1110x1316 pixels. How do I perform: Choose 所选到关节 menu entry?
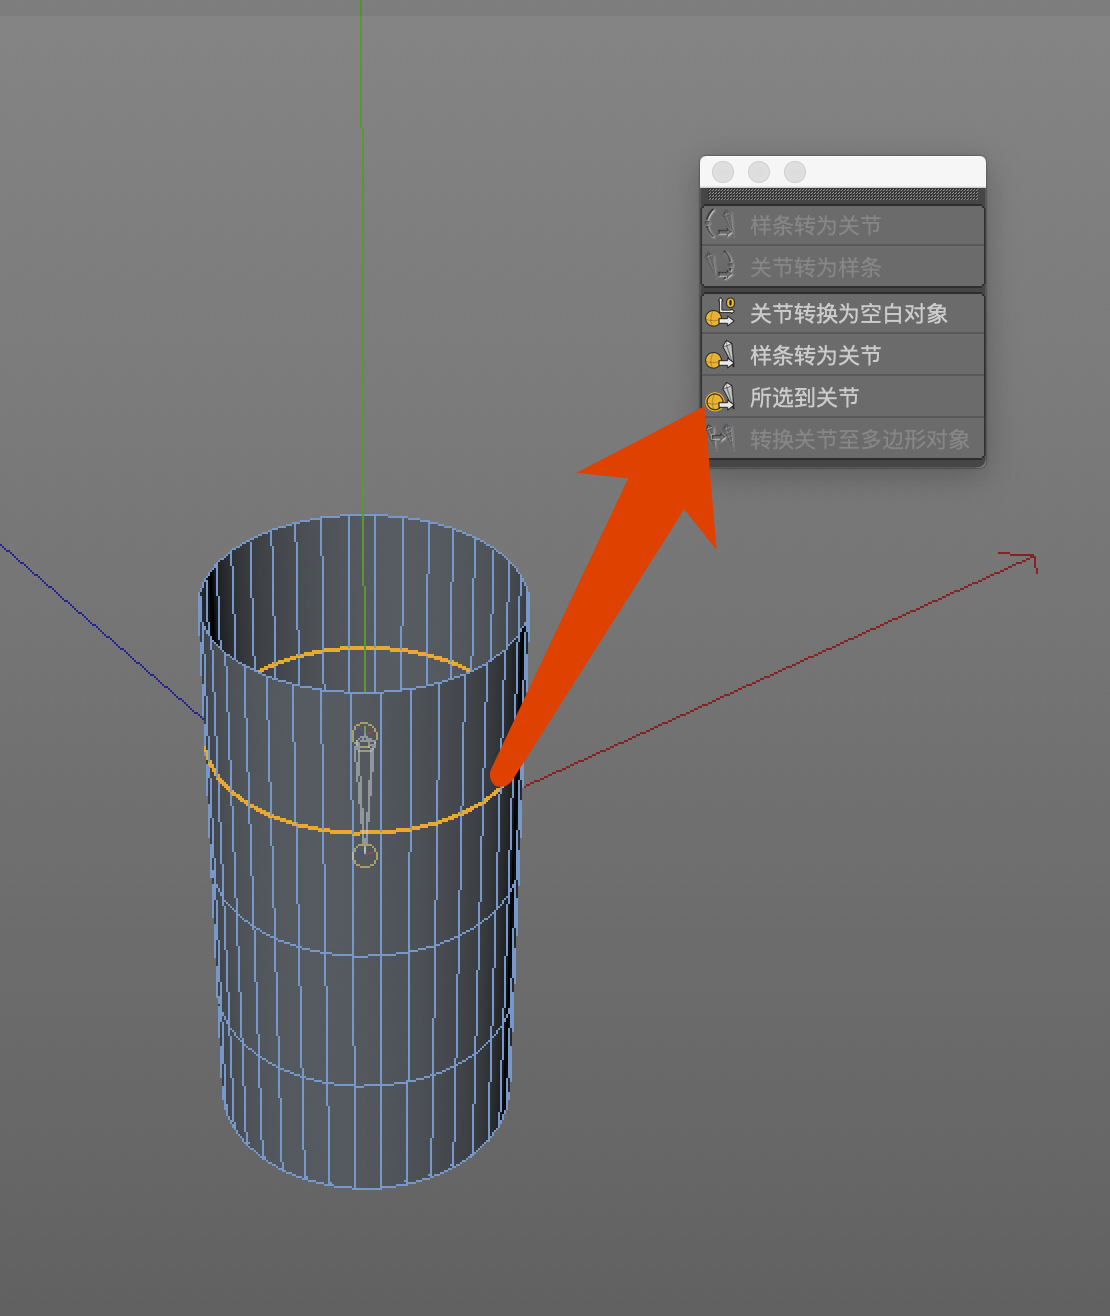tap(843, 397)
